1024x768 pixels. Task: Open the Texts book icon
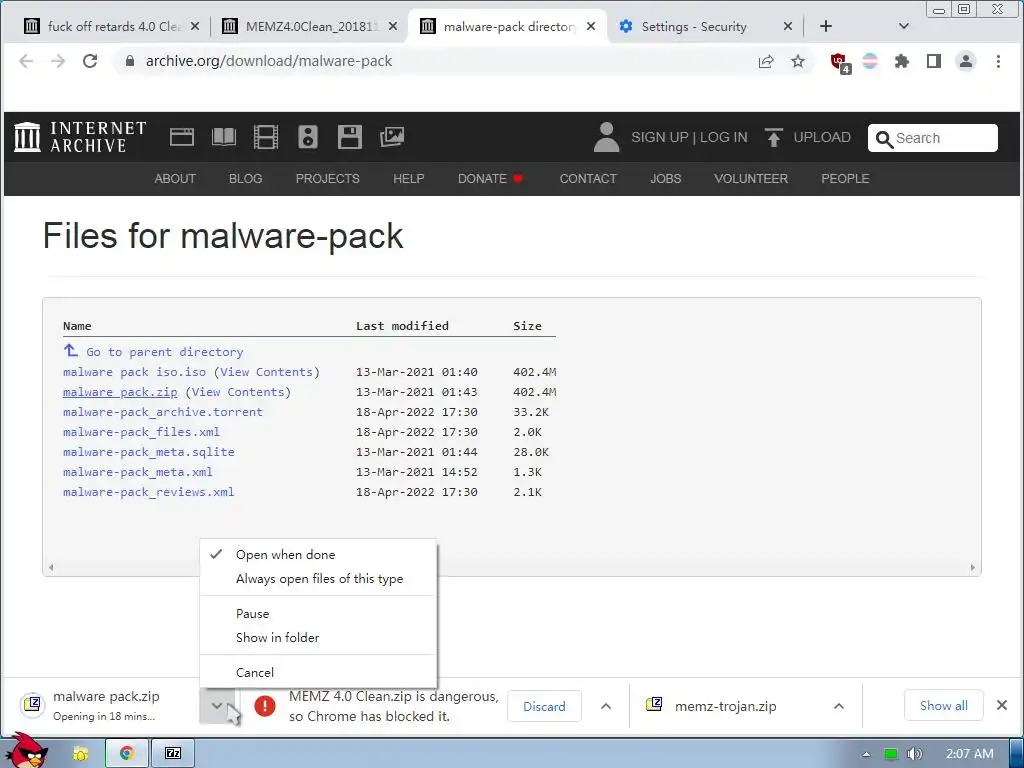[x=224, y=137]
